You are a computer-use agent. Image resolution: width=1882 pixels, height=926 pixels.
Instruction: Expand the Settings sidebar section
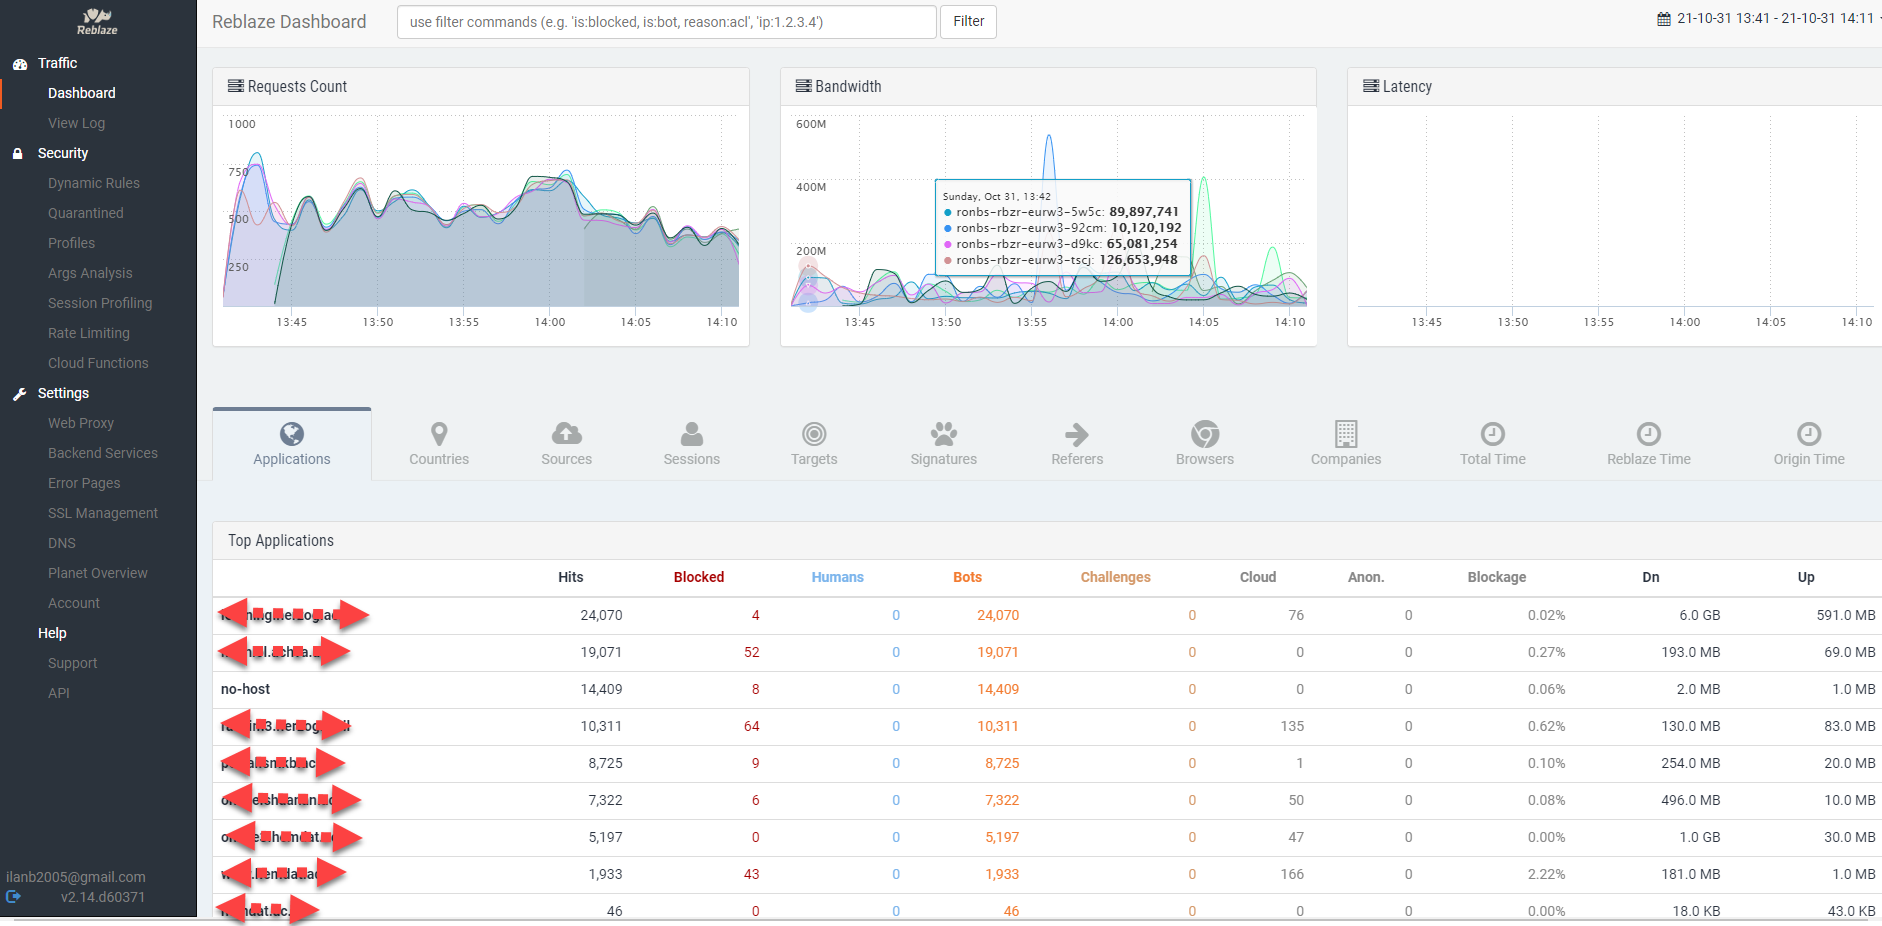coord(63,393)
